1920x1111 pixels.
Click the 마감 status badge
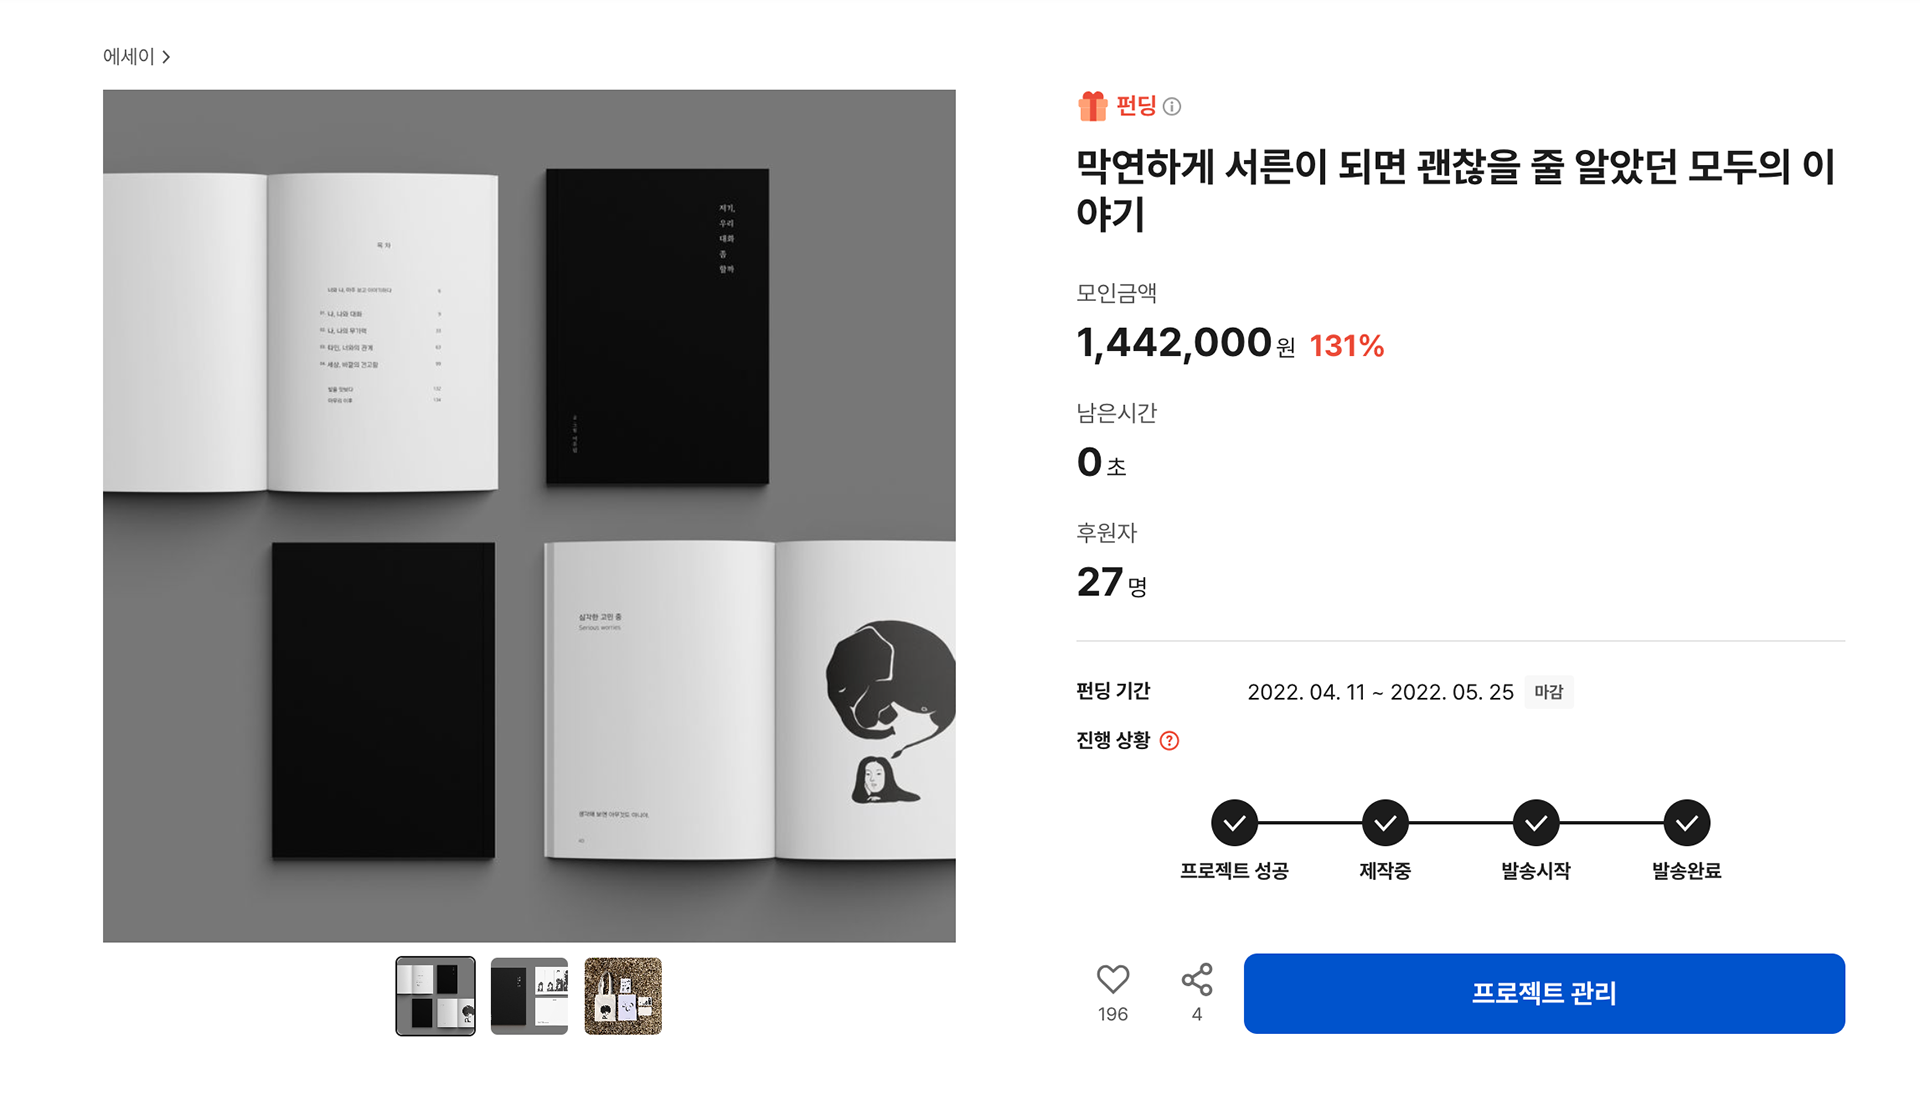point(1548,692)
